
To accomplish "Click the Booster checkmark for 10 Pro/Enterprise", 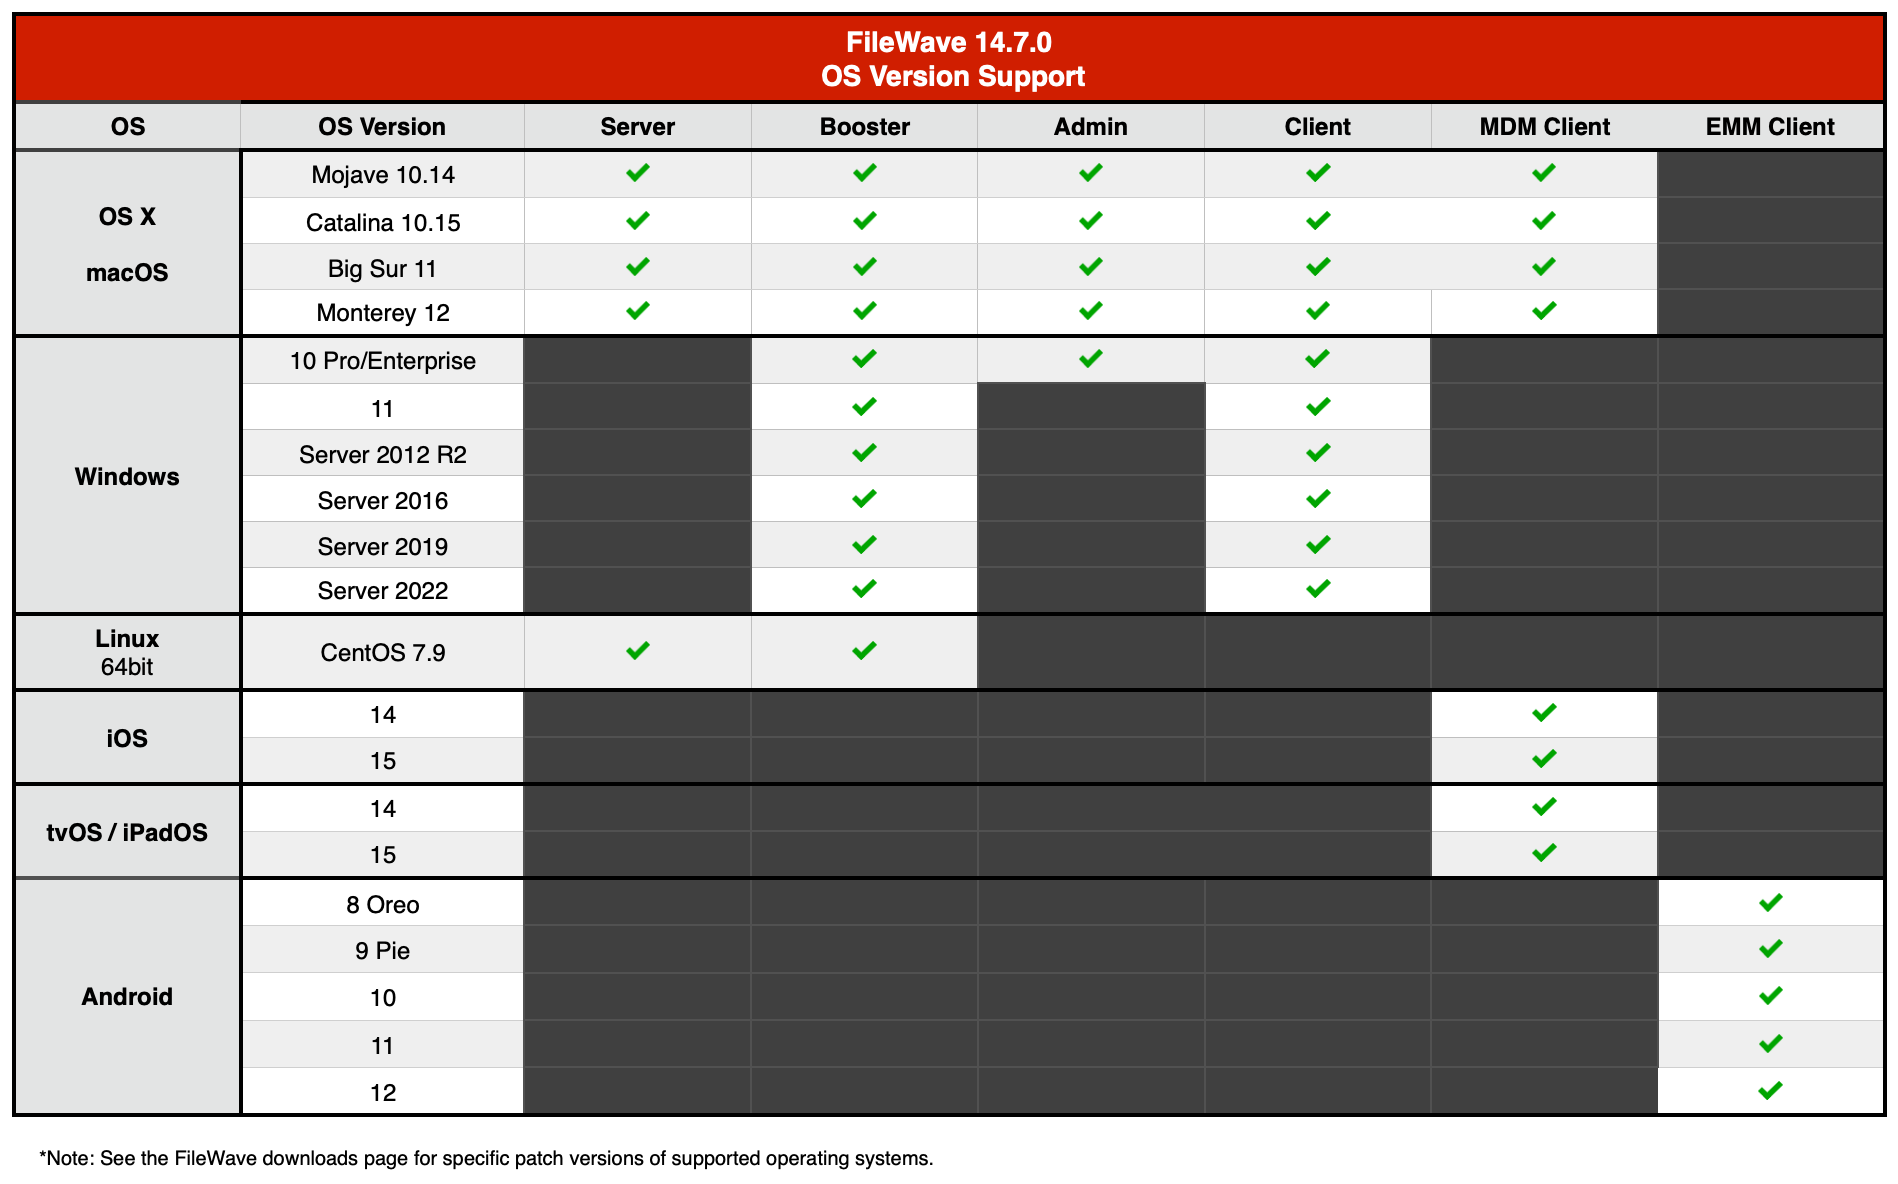I will pyautogui.click(x=865, y=358).
